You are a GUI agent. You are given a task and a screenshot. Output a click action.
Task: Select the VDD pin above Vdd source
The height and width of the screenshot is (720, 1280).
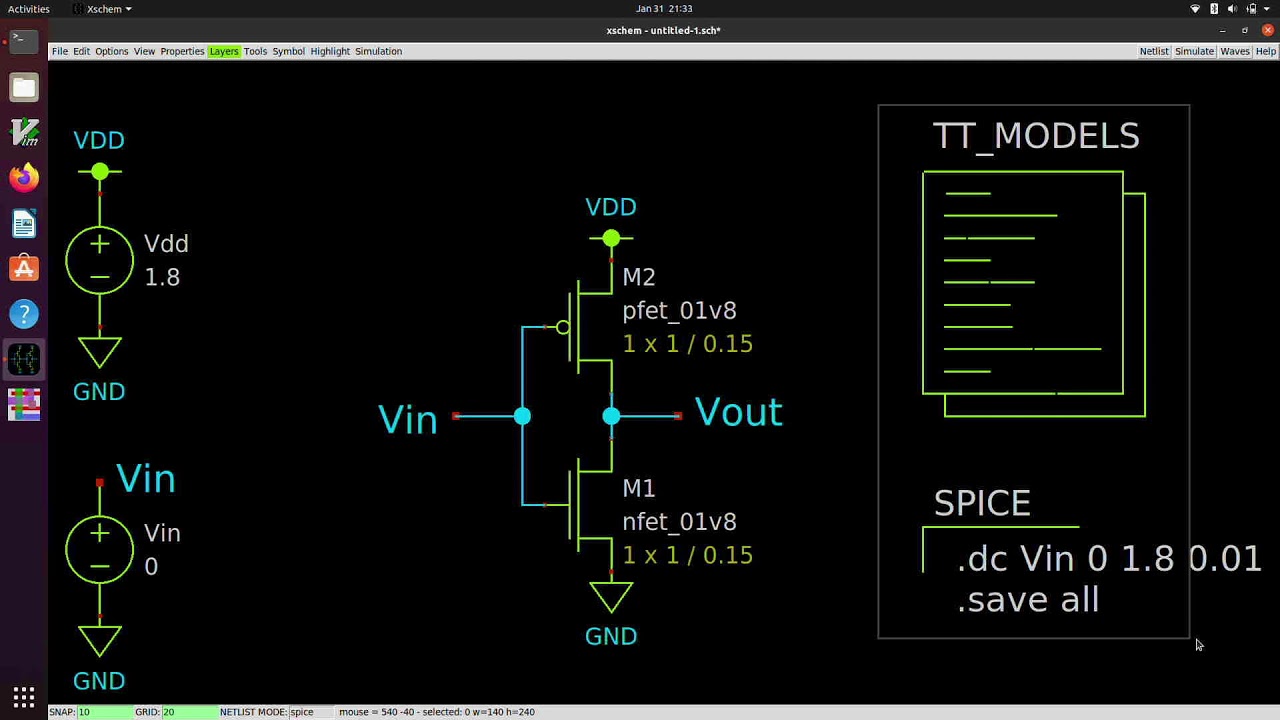(x=99, y=172)
